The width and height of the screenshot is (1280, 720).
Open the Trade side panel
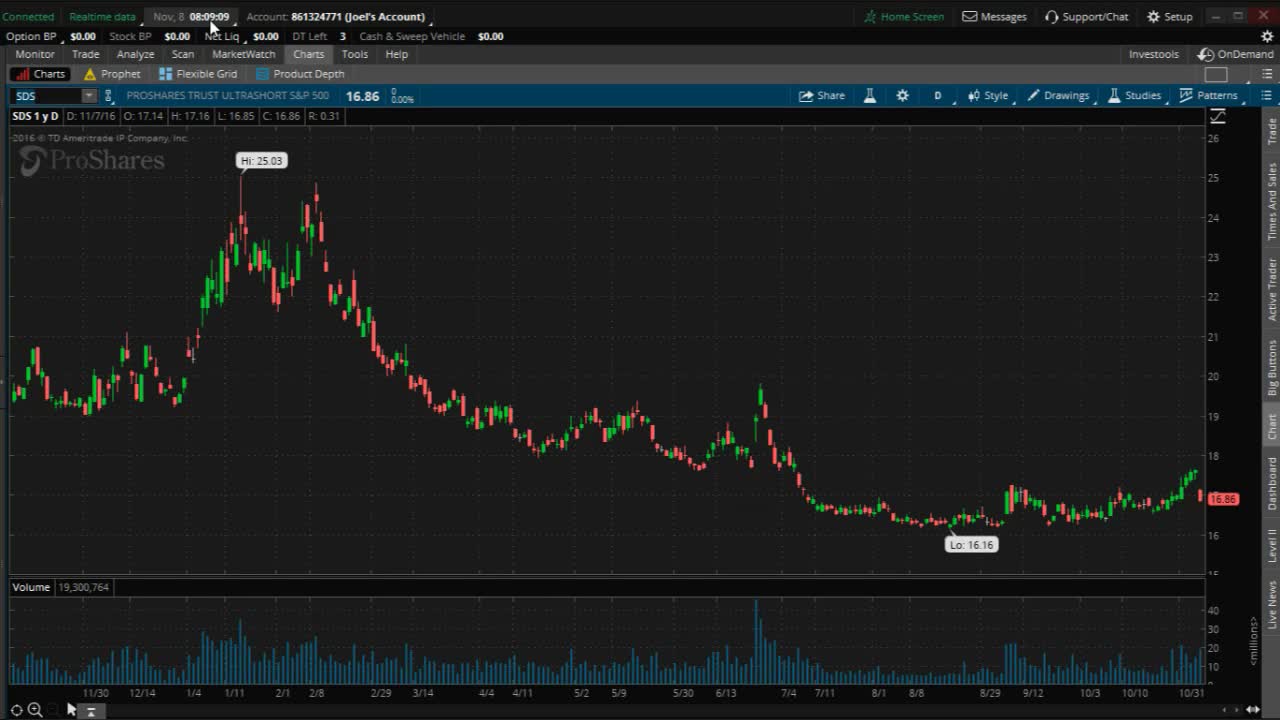pos(1272,131)
